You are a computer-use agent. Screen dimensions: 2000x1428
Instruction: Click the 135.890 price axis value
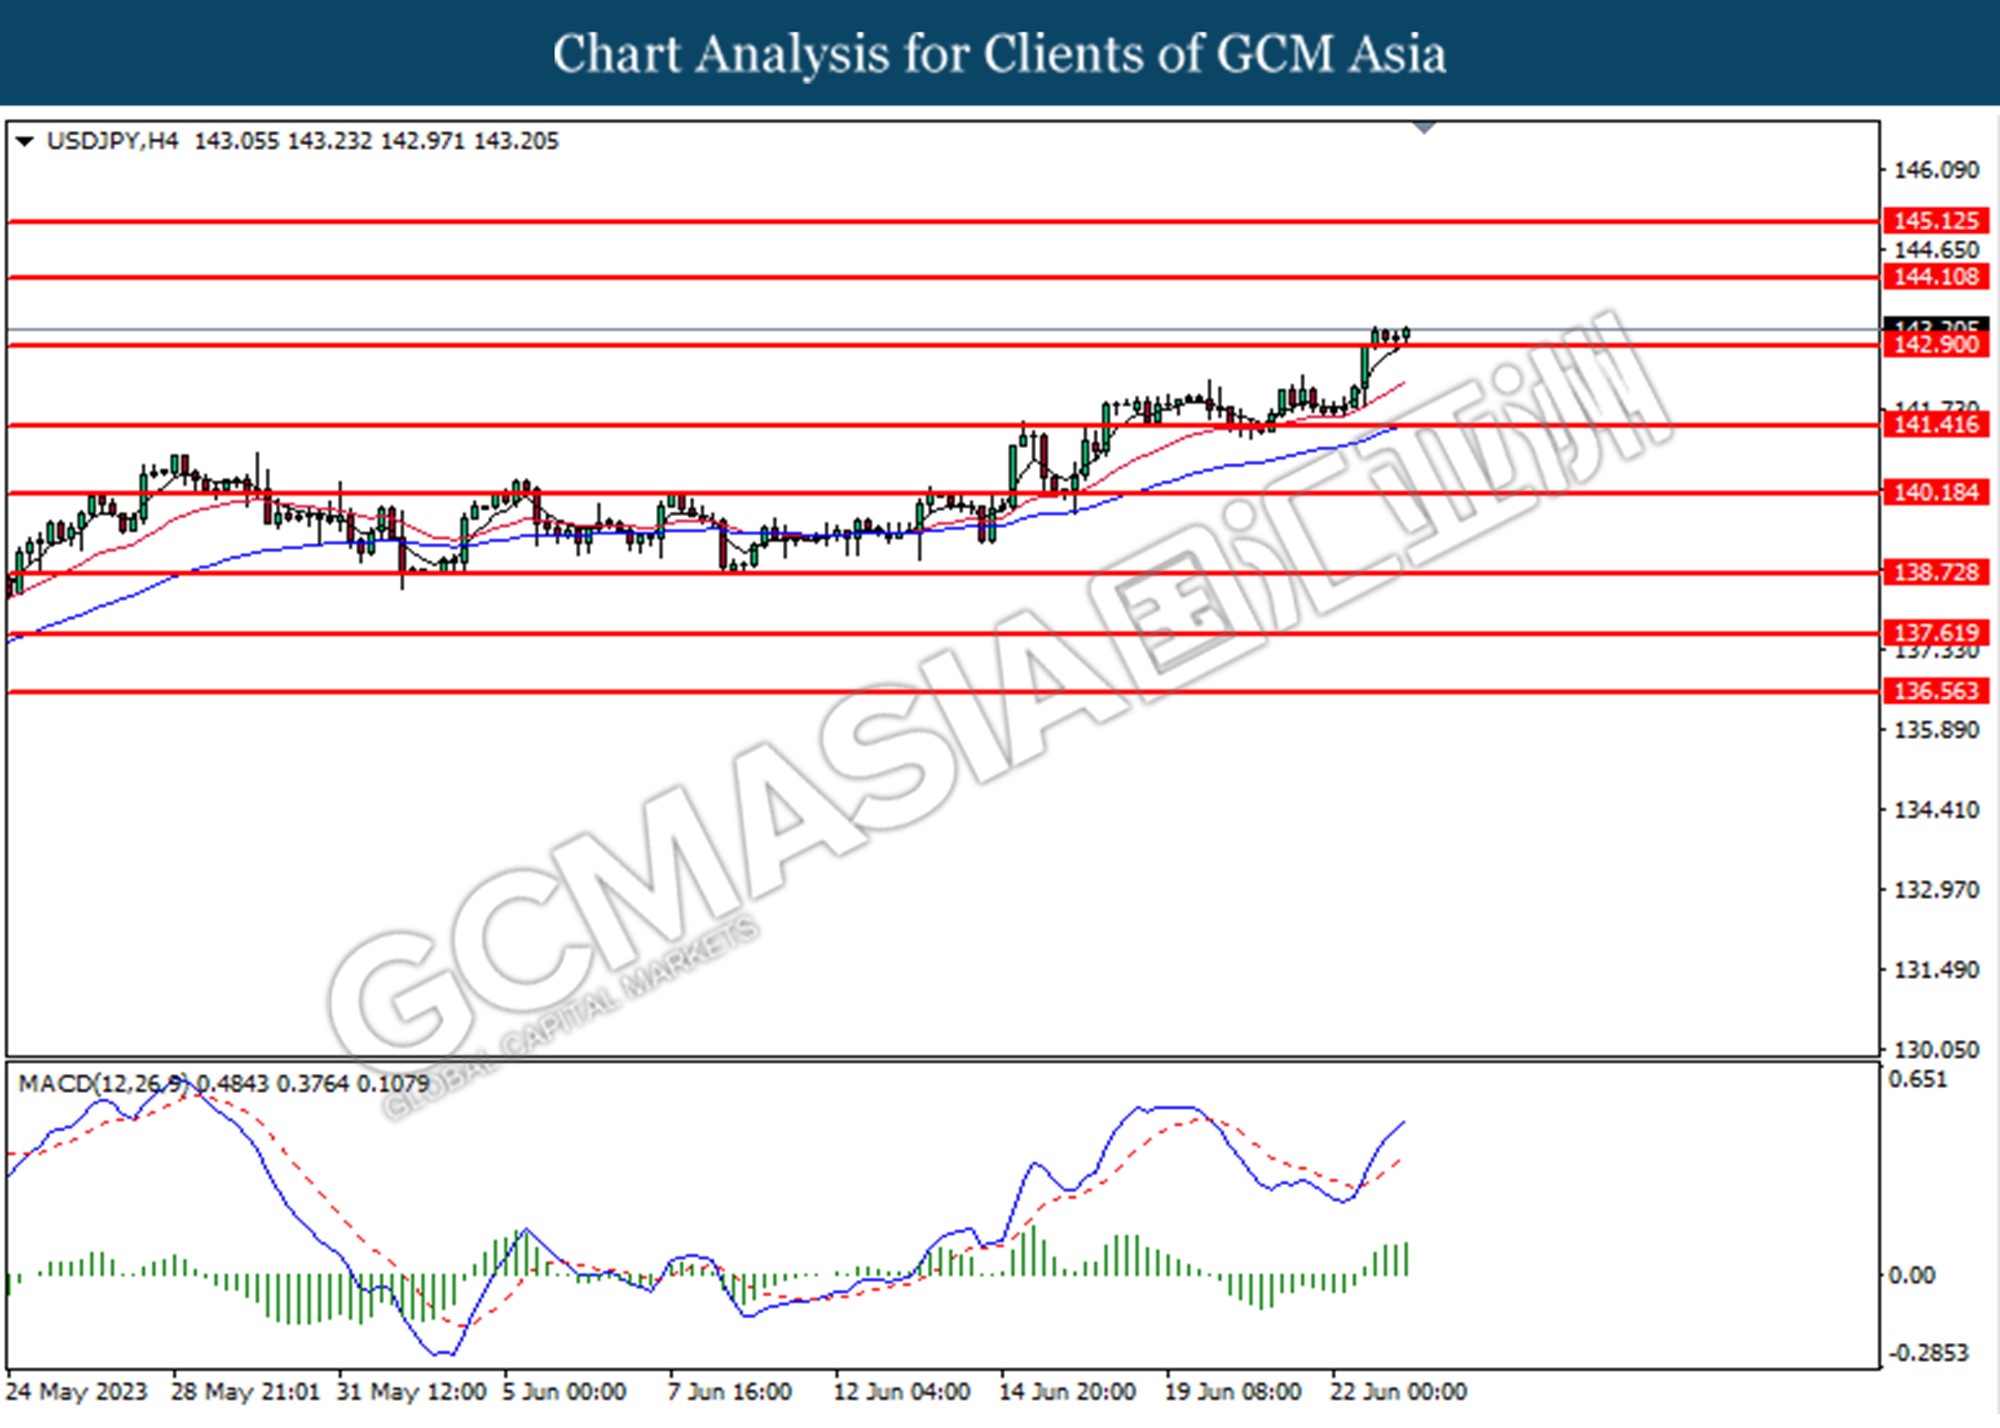(1936, 730)
